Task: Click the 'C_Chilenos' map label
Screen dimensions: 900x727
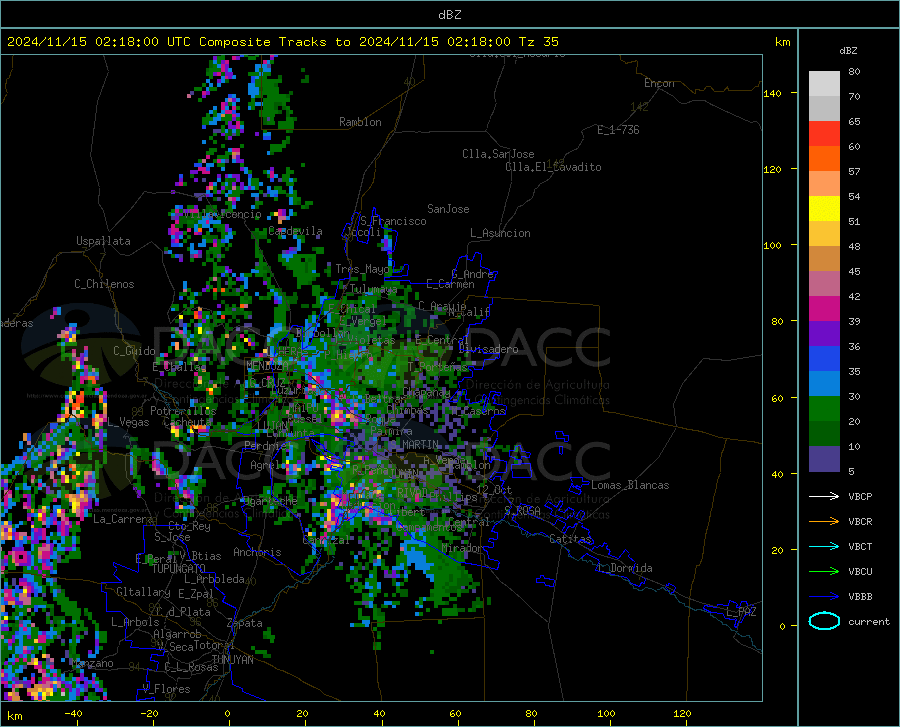Action: [x=104, y=284]
